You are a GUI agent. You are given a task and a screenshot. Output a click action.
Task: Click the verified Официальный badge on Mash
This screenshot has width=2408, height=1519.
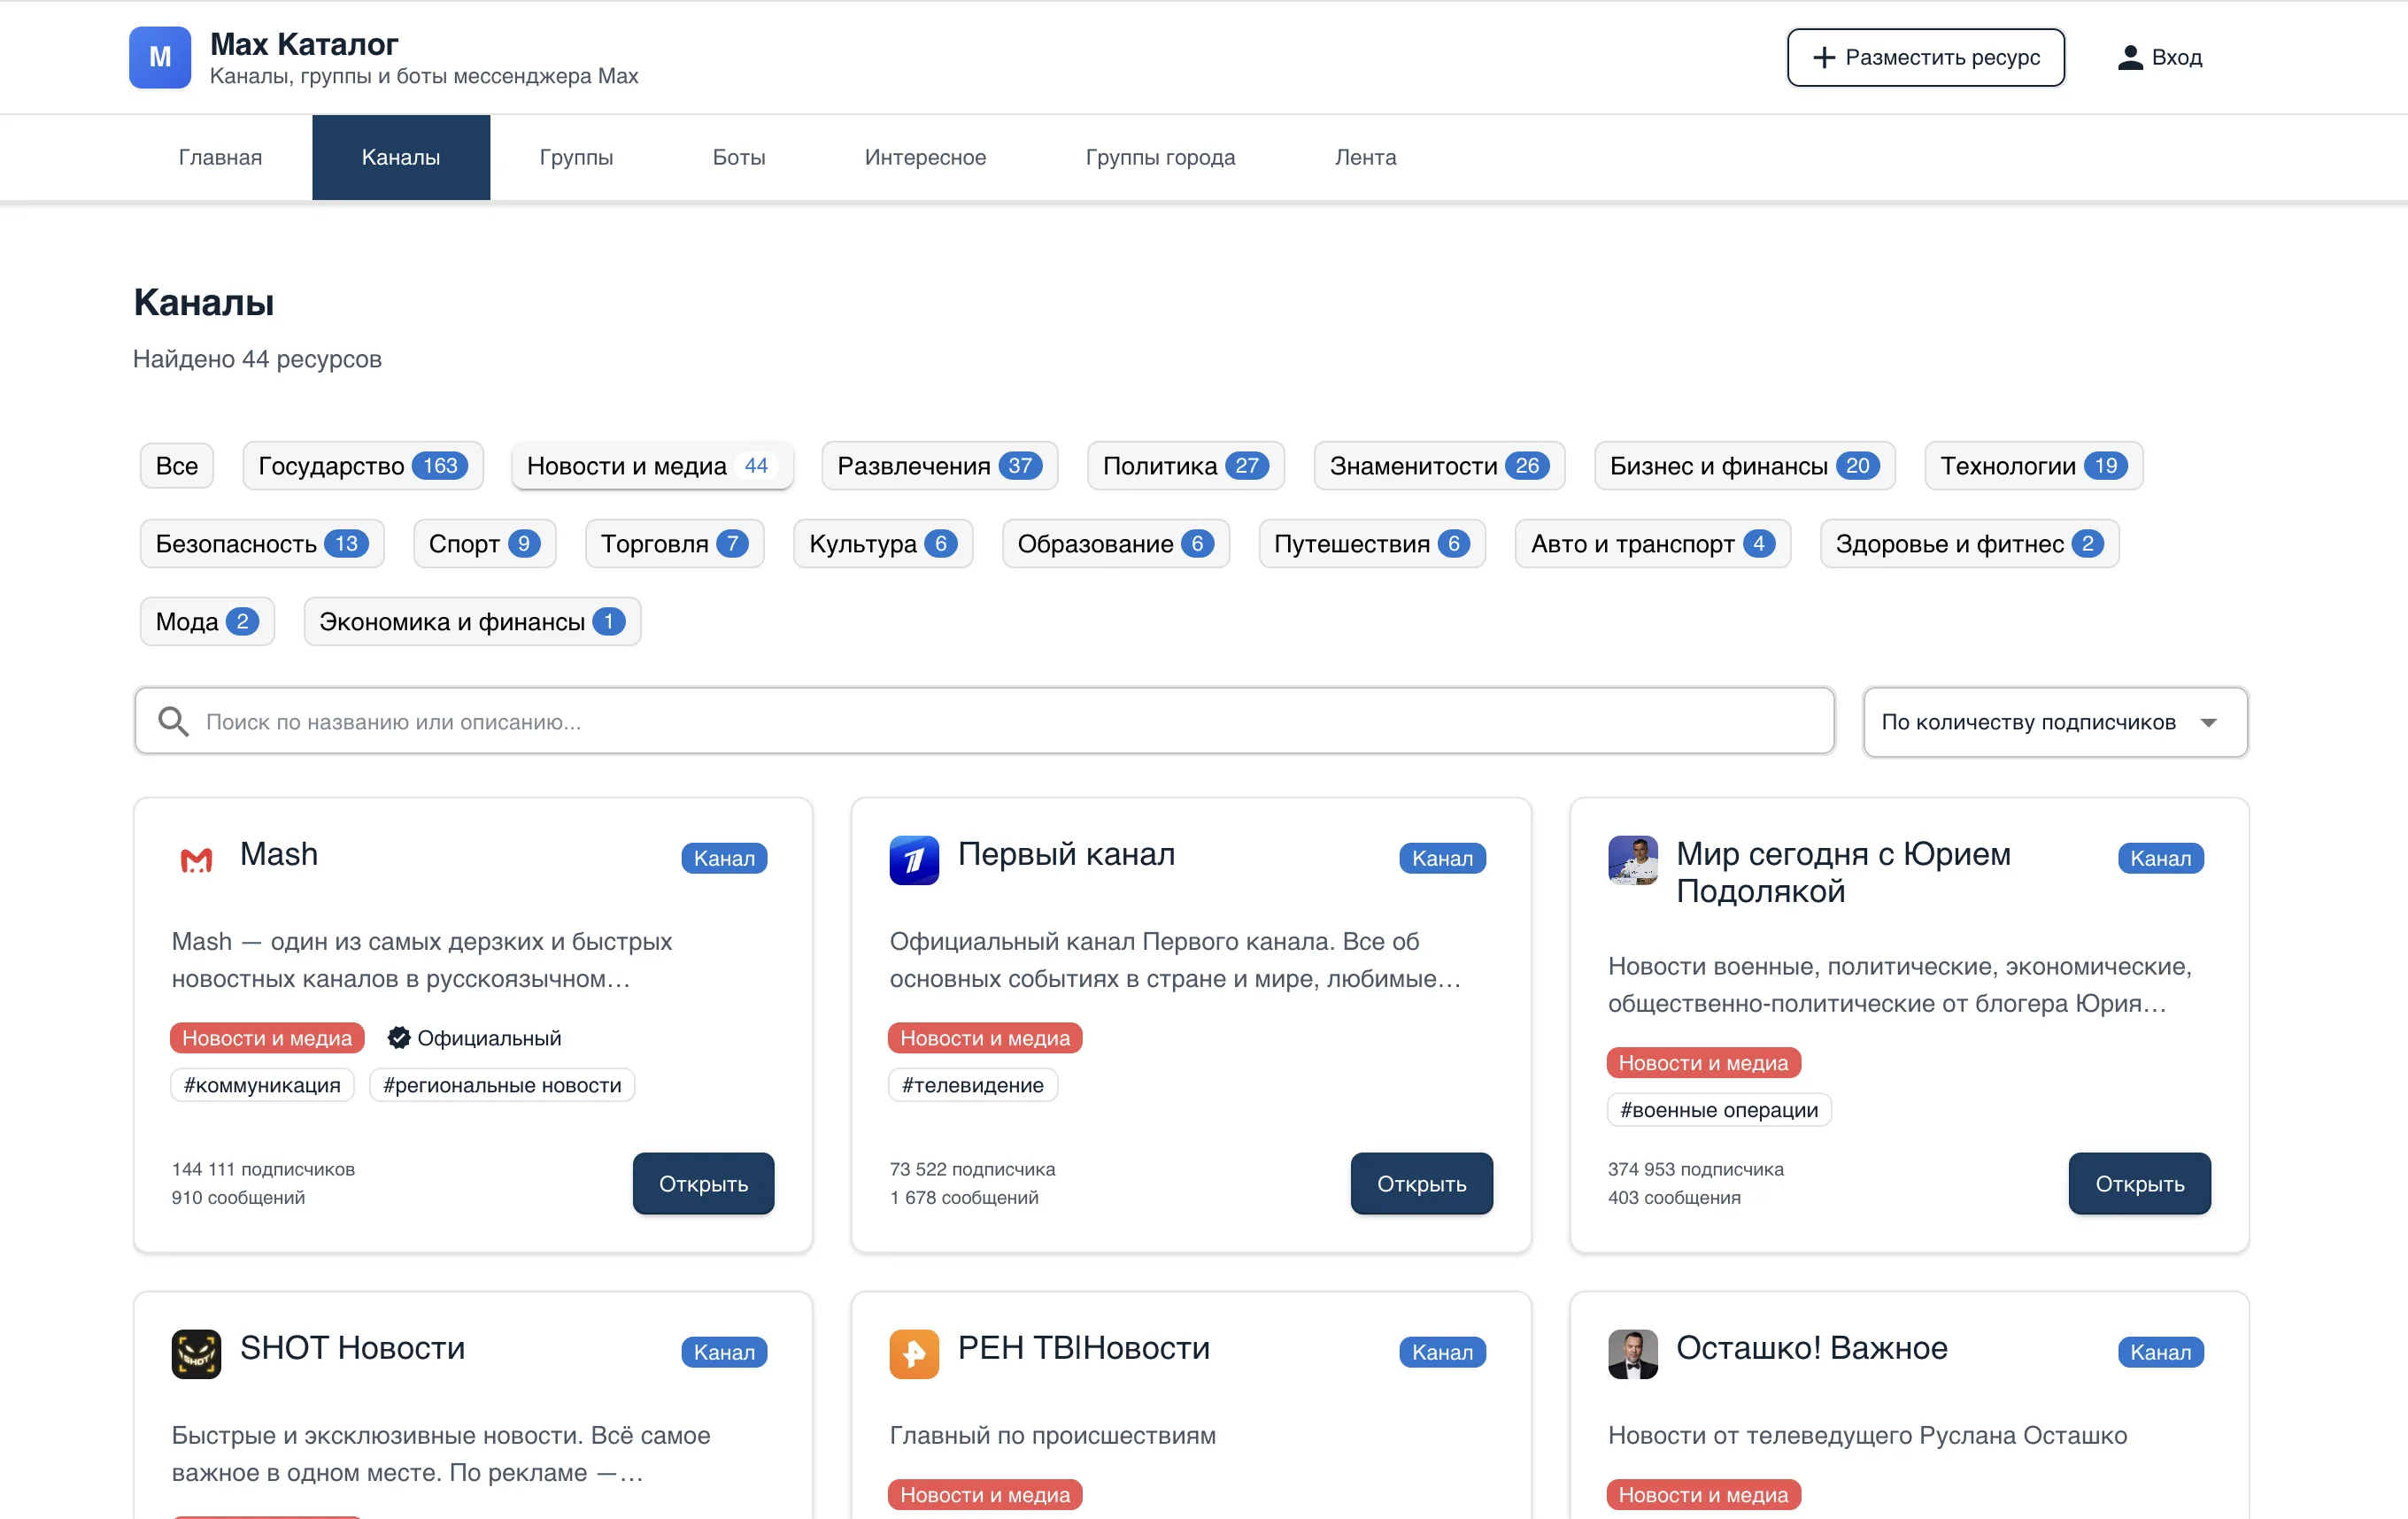click(x=474, y=1037)
